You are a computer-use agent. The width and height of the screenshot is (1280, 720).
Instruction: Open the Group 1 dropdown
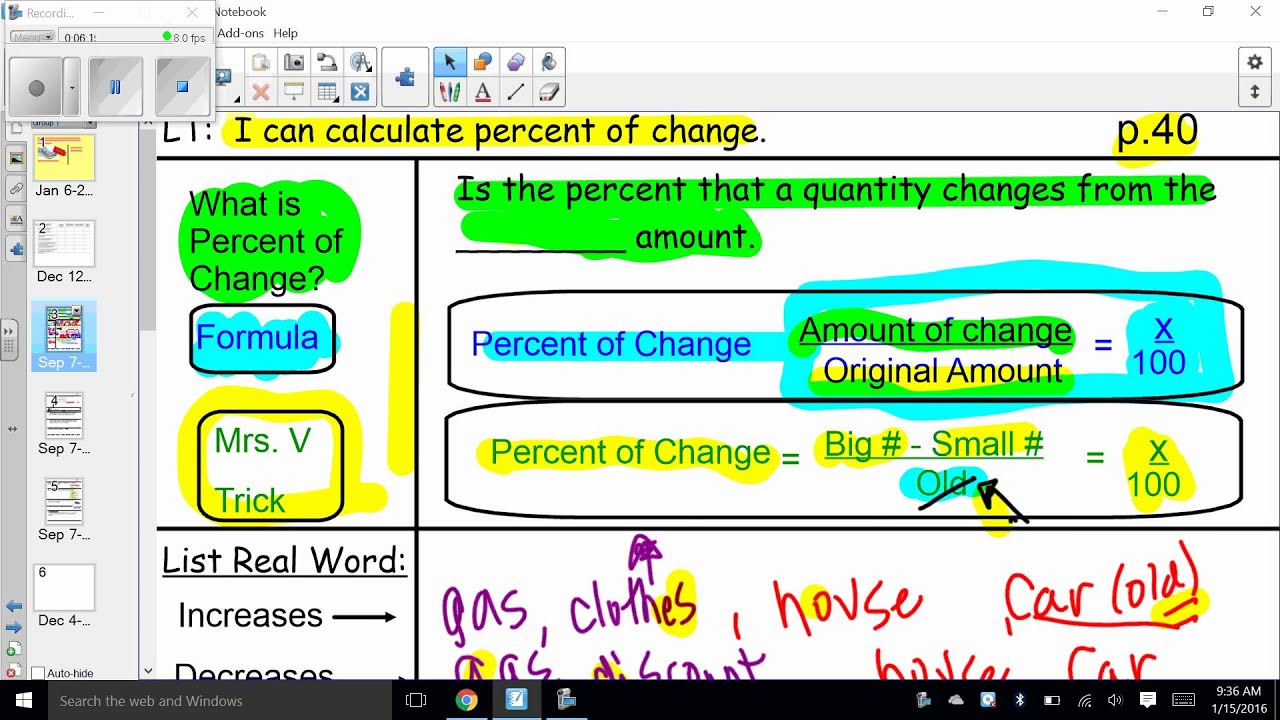point(62,123)
